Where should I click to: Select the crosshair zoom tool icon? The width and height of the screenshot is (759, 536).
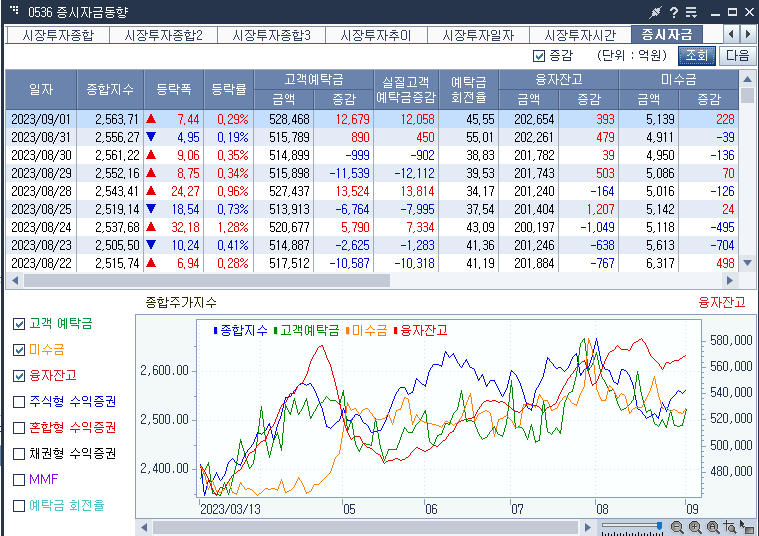pyautogui.click(x=730, y=527)
